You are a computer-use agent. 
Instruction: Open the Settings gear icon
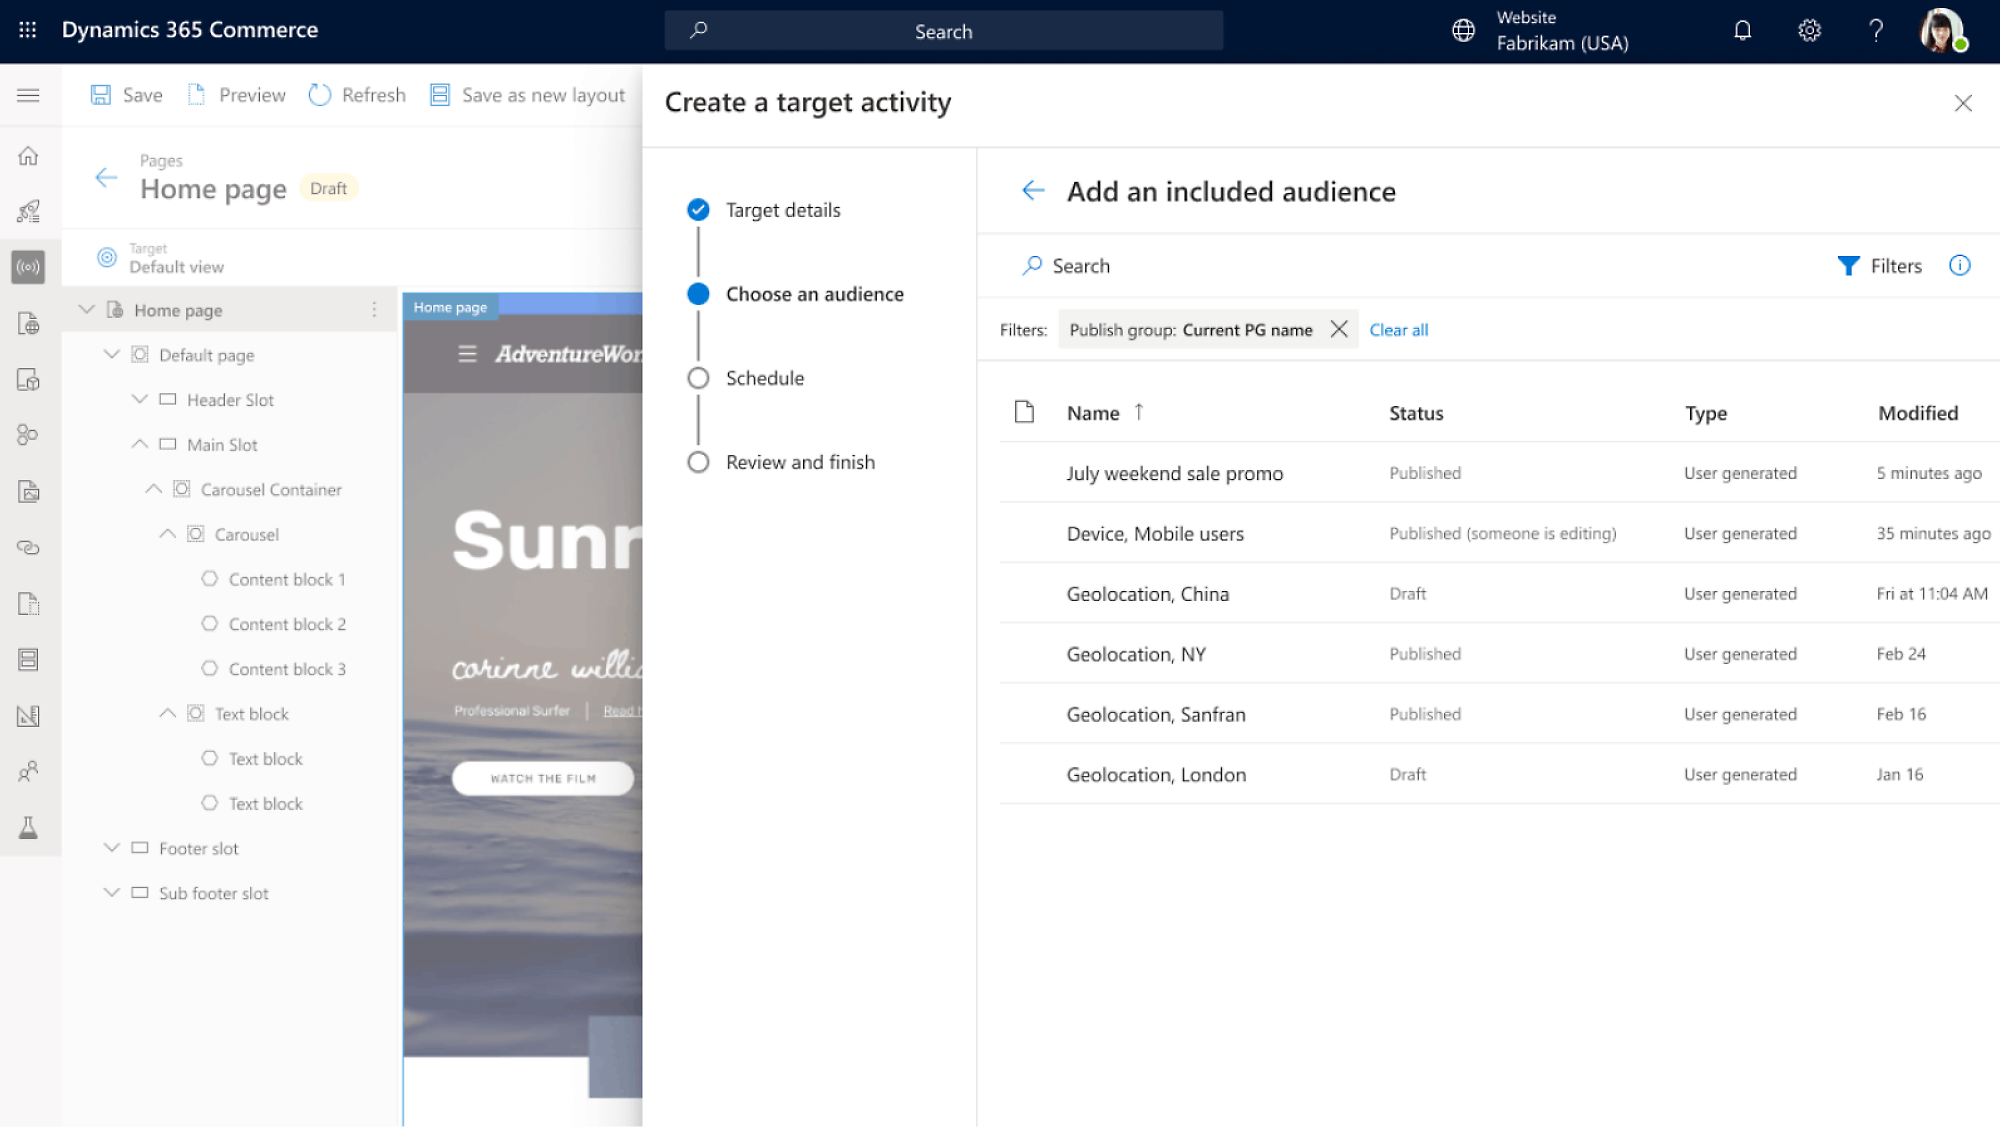(1810, 30)
